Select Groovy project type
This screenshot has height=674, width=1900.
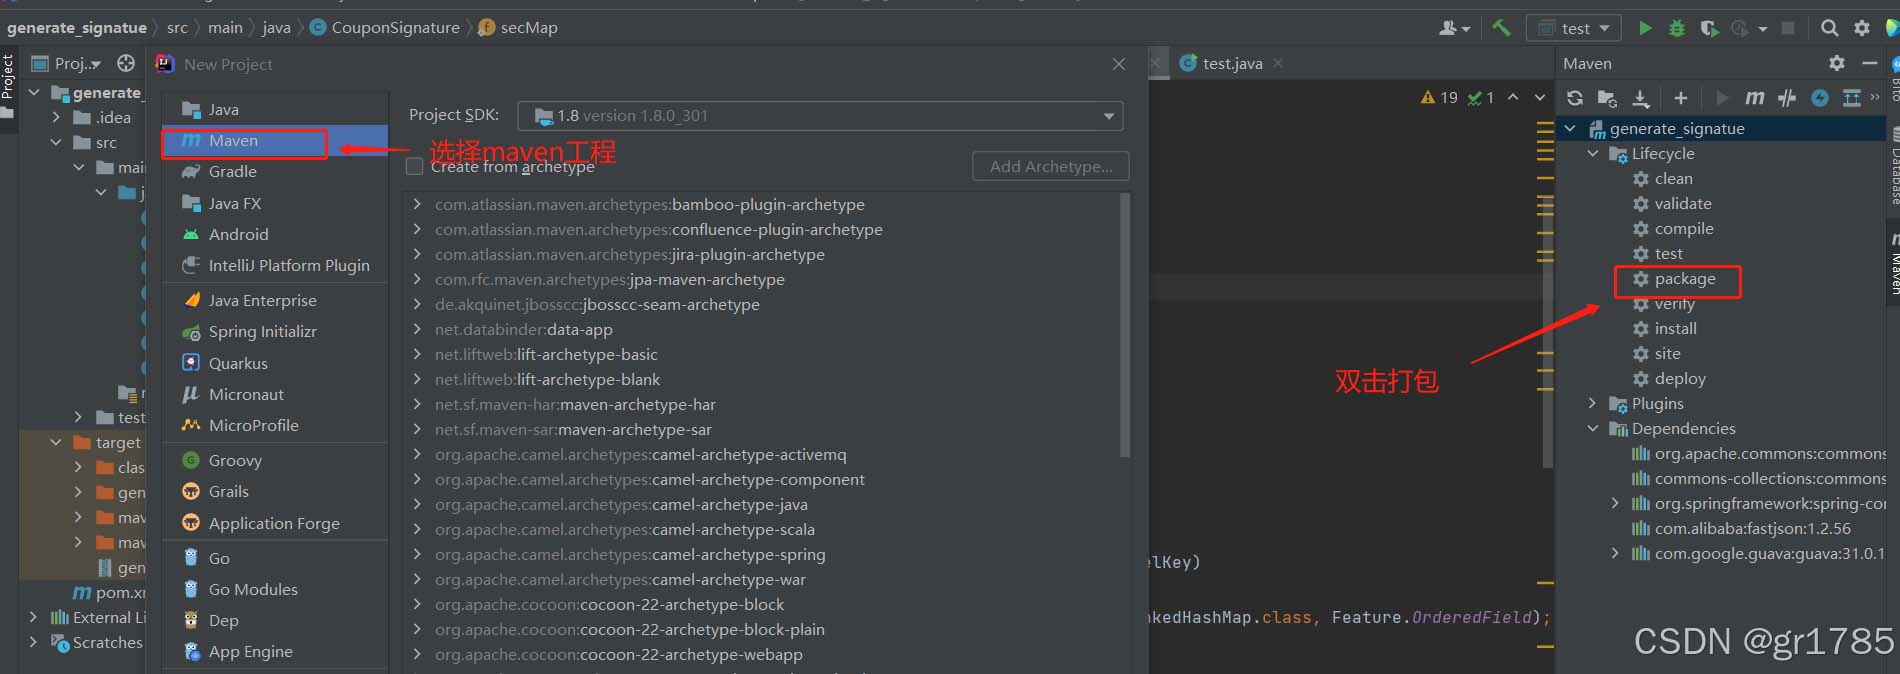pos(274,460)
